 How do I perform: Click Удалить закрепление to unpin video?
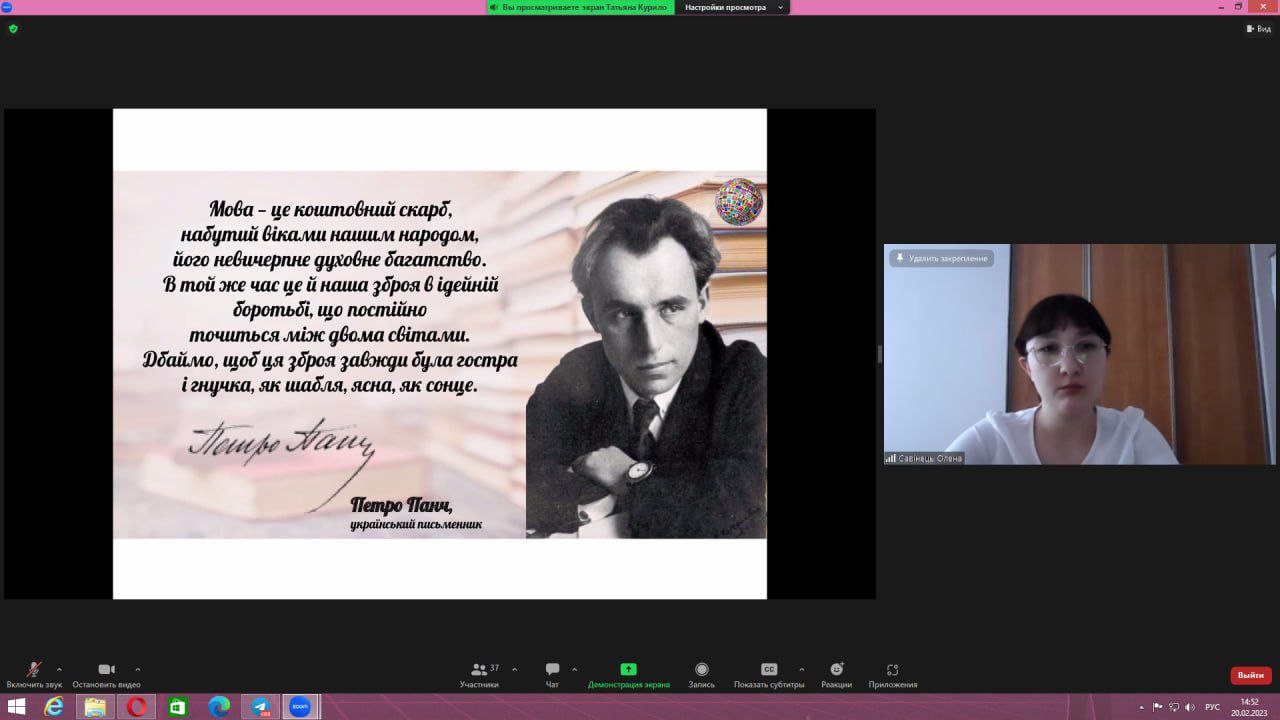pos(941,258)
